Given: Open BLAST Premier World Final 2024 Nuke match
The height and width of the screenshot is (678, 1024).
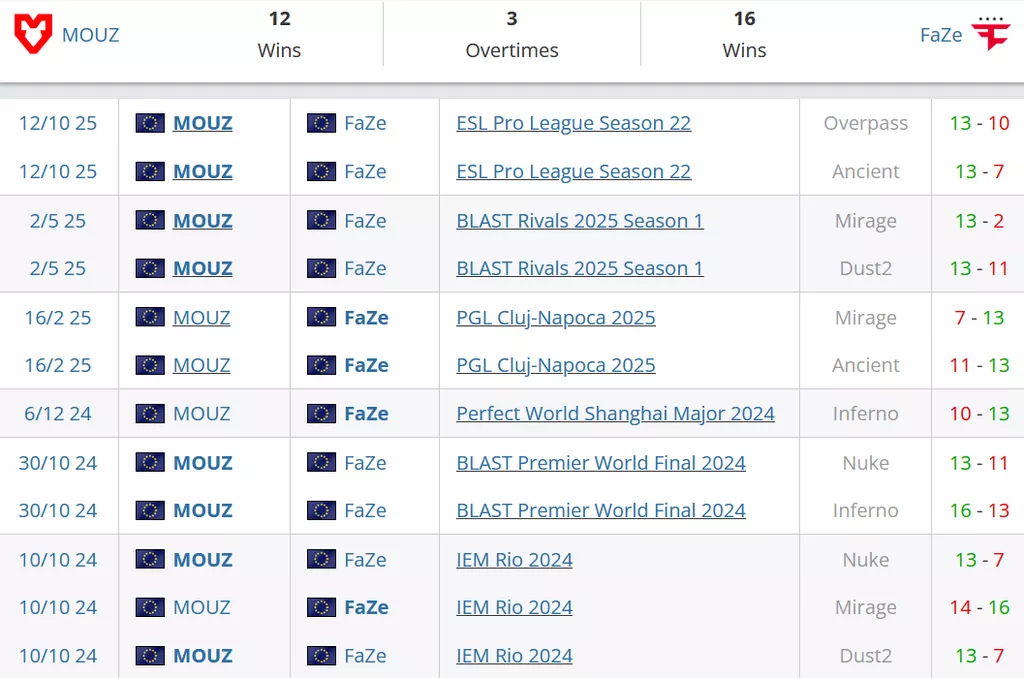Looking at the screenshot, I should [600, 462].
